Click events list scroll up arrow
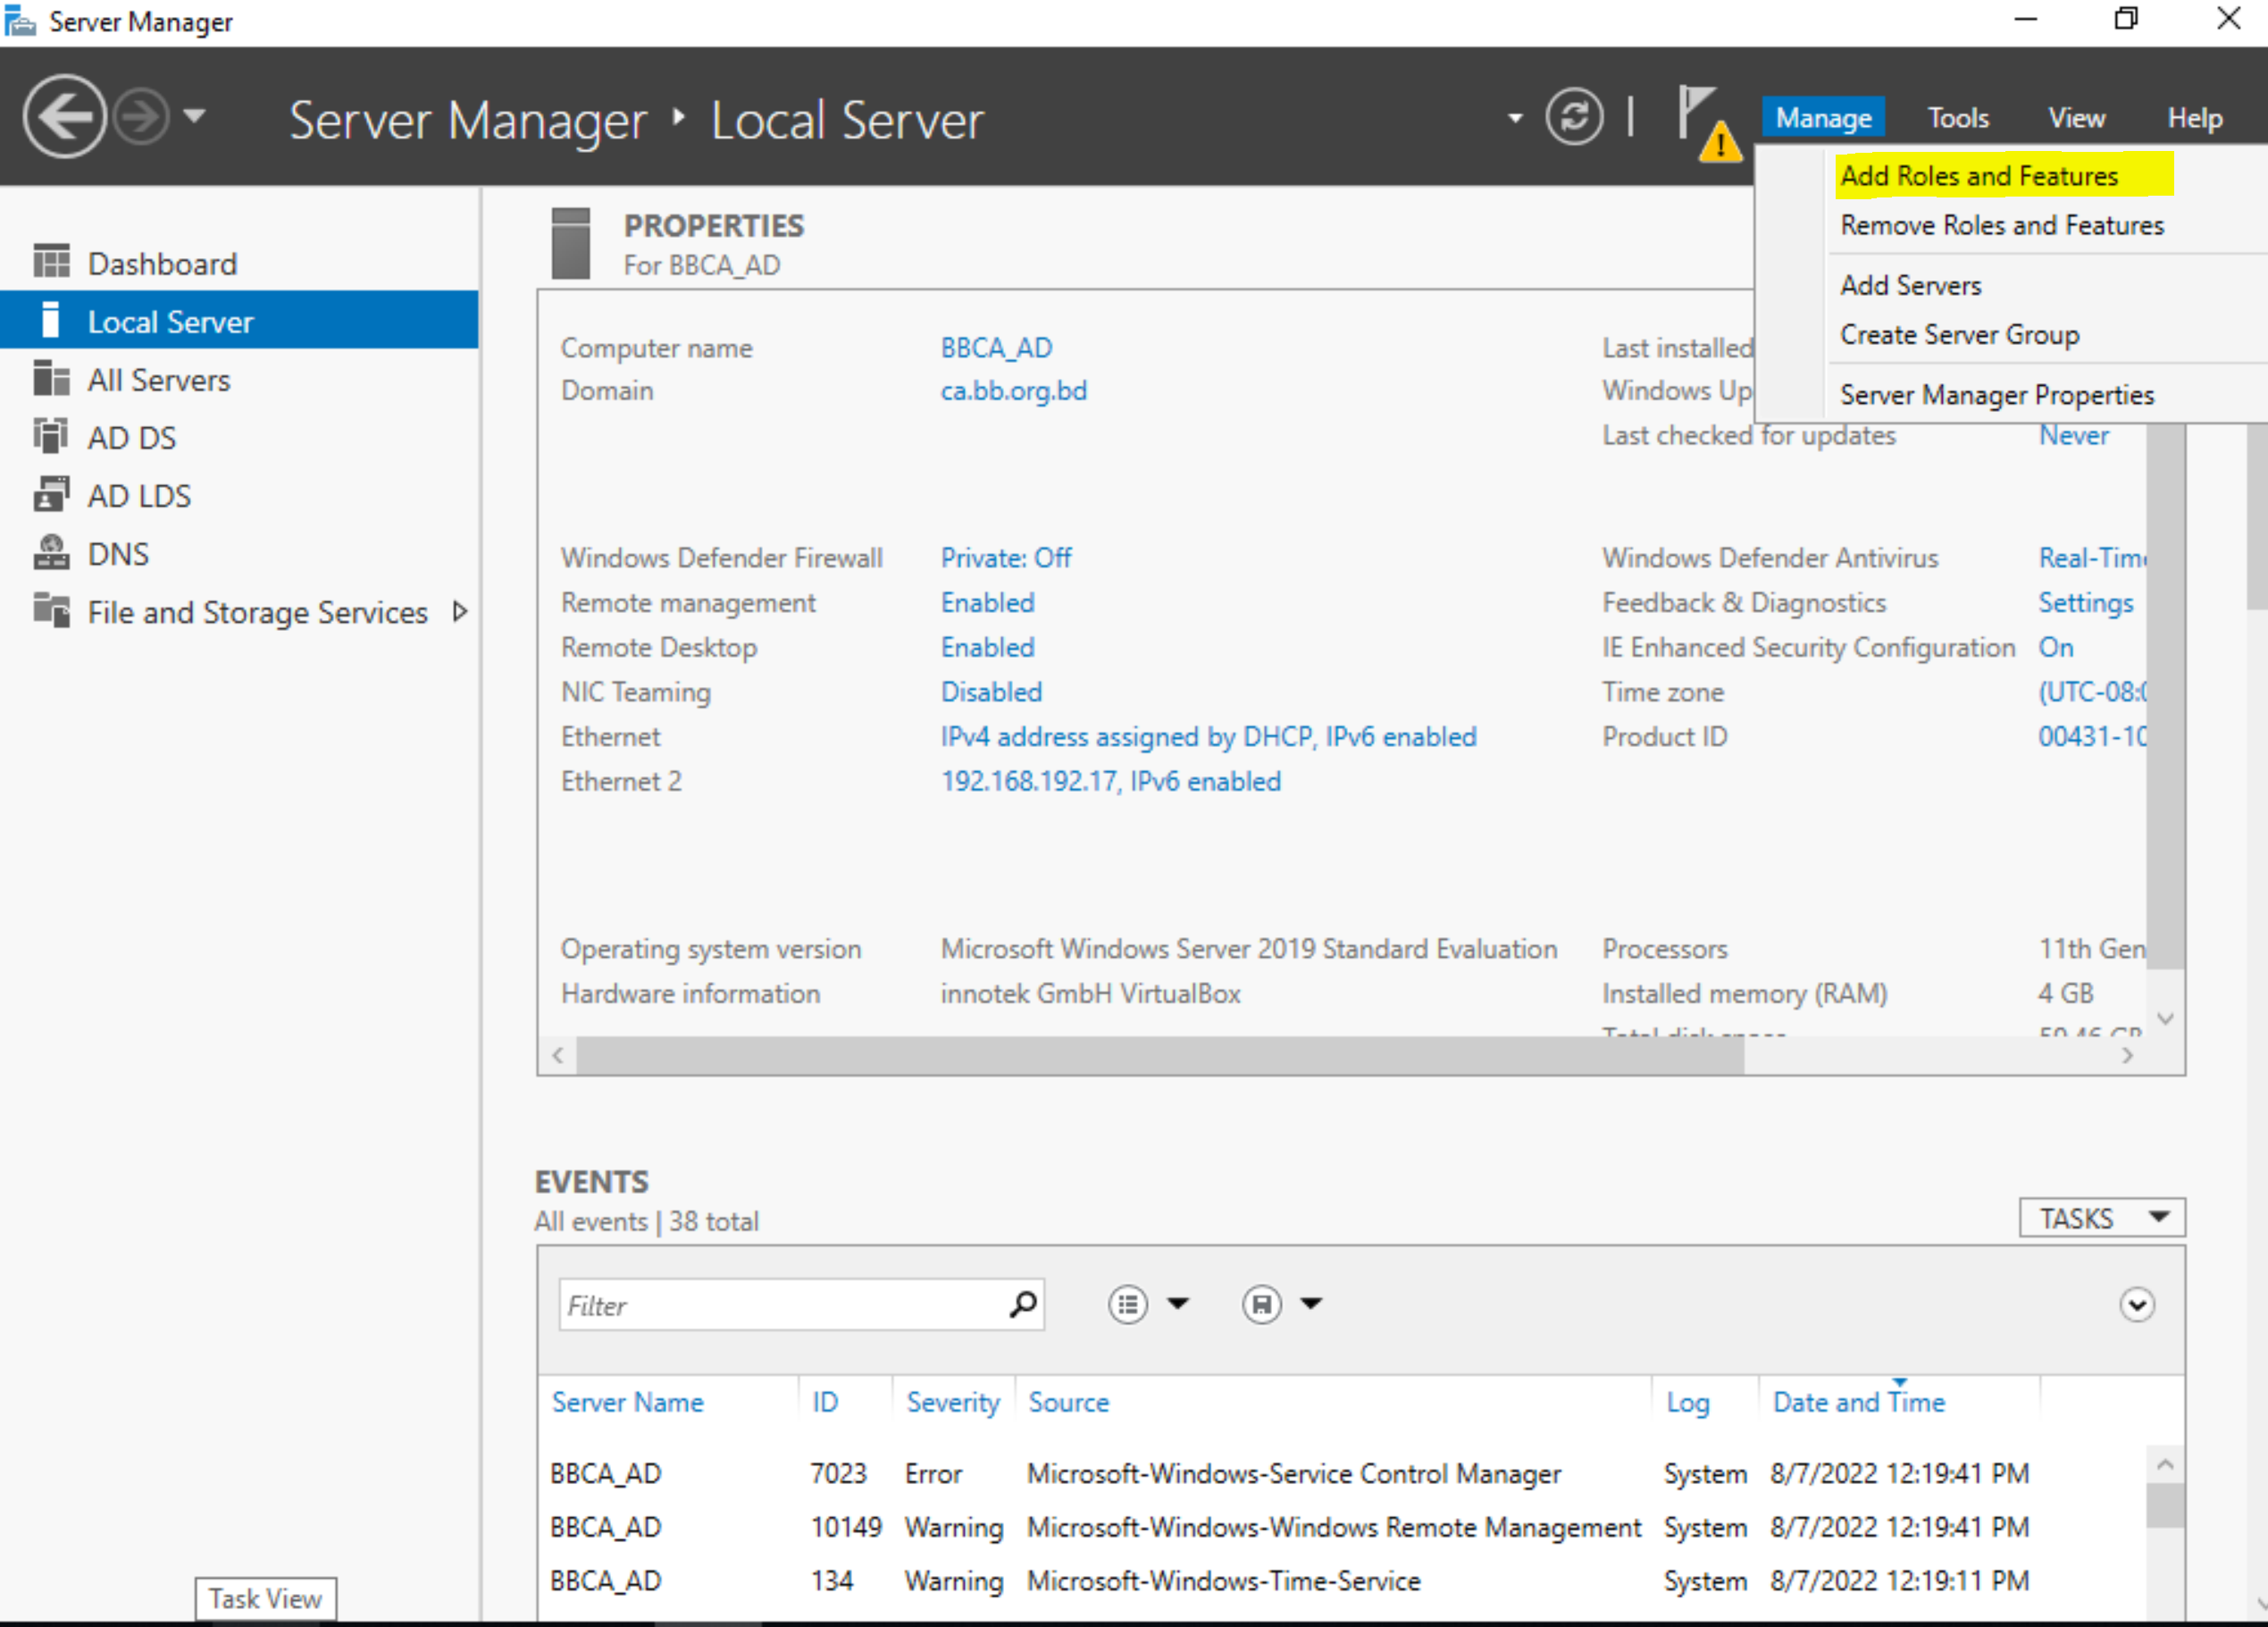The image size is (2268, 1627). 2165,1465
